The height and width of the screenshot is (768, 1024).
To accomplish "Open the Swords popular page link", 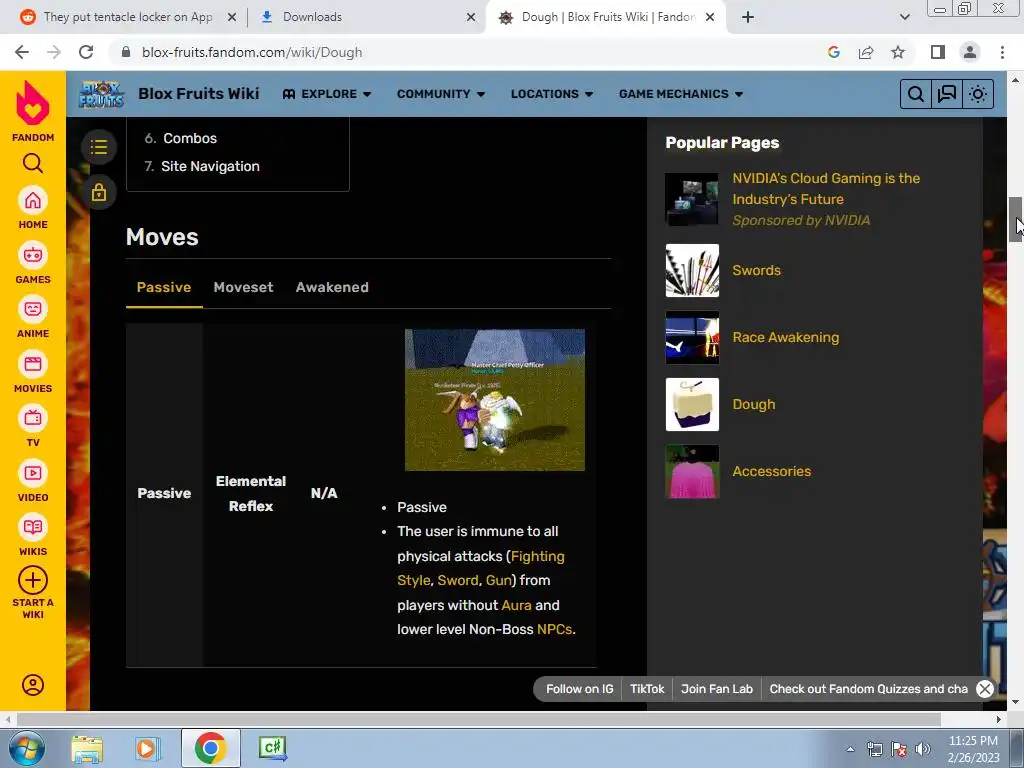I will 756,270.
